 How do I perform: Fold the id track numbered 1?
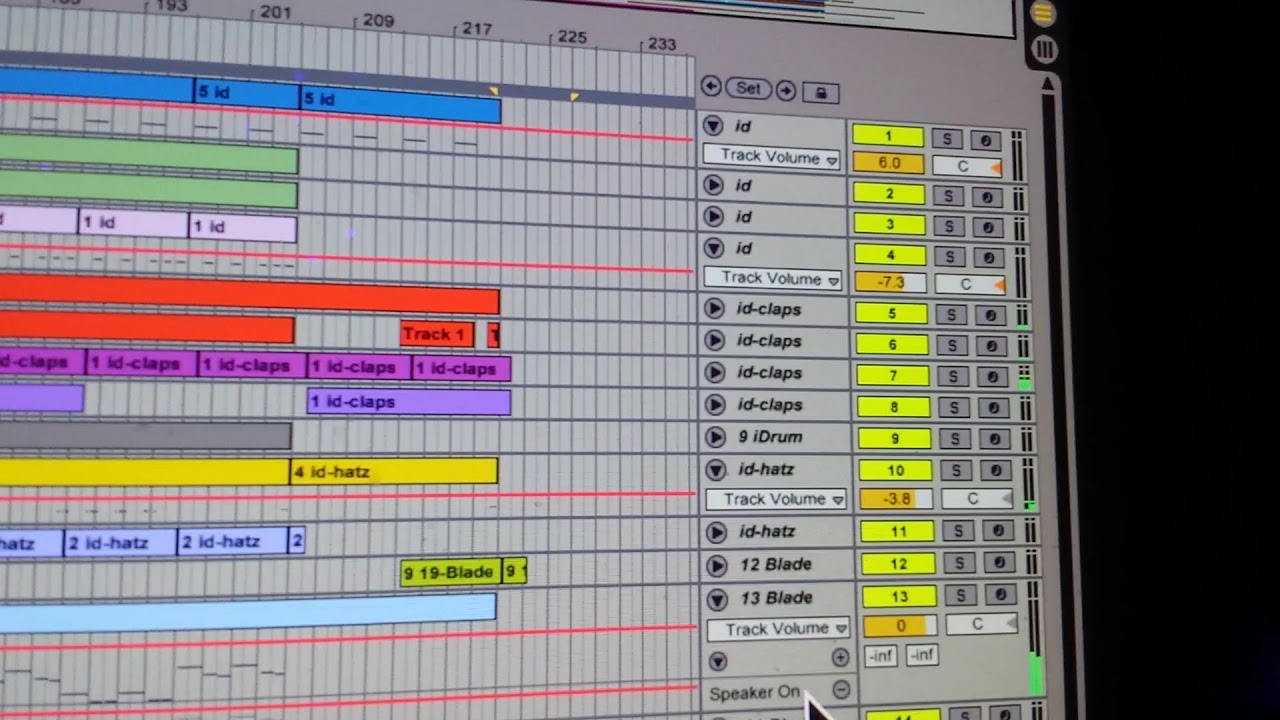click(x=712, y=126)
